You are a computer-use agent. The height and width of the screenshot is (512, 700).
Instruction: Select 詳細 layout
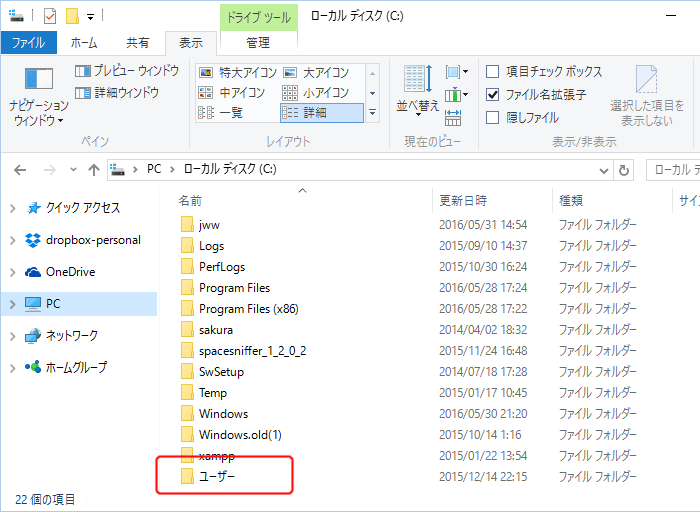coord(321,112)
